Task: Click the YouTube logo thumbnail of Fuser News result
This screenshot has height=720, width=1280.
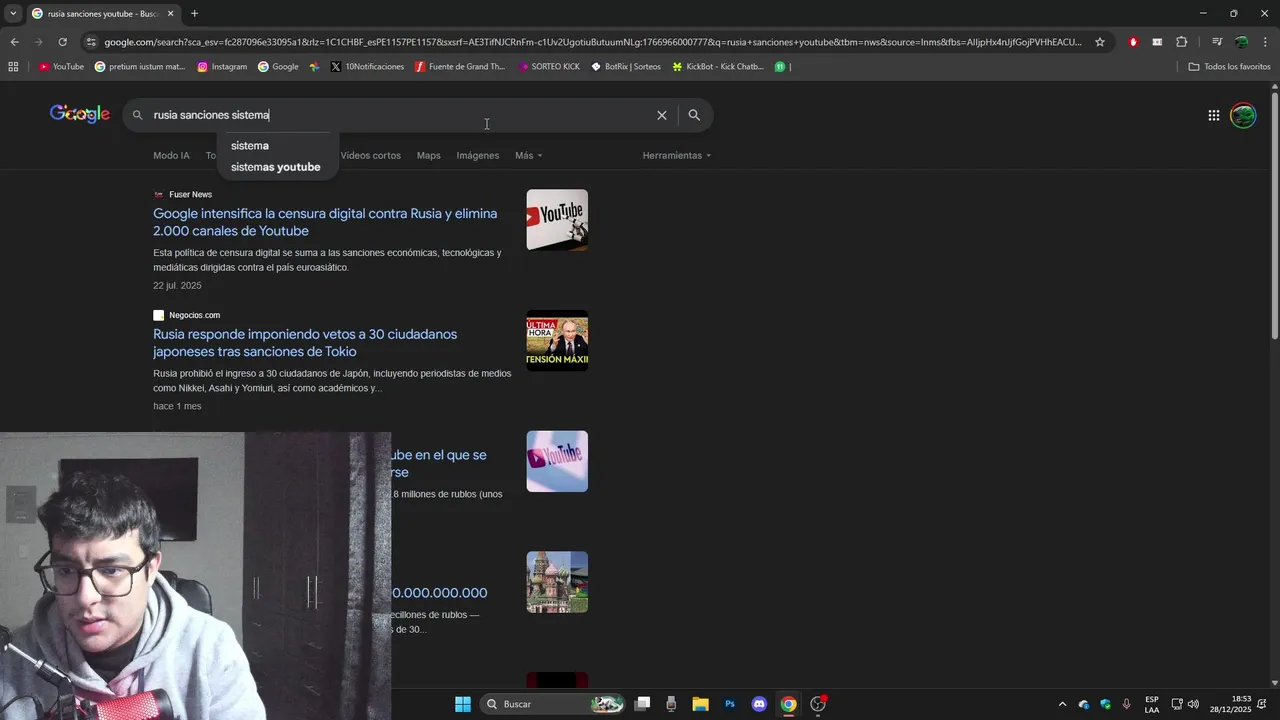Action: click(557, 220)
